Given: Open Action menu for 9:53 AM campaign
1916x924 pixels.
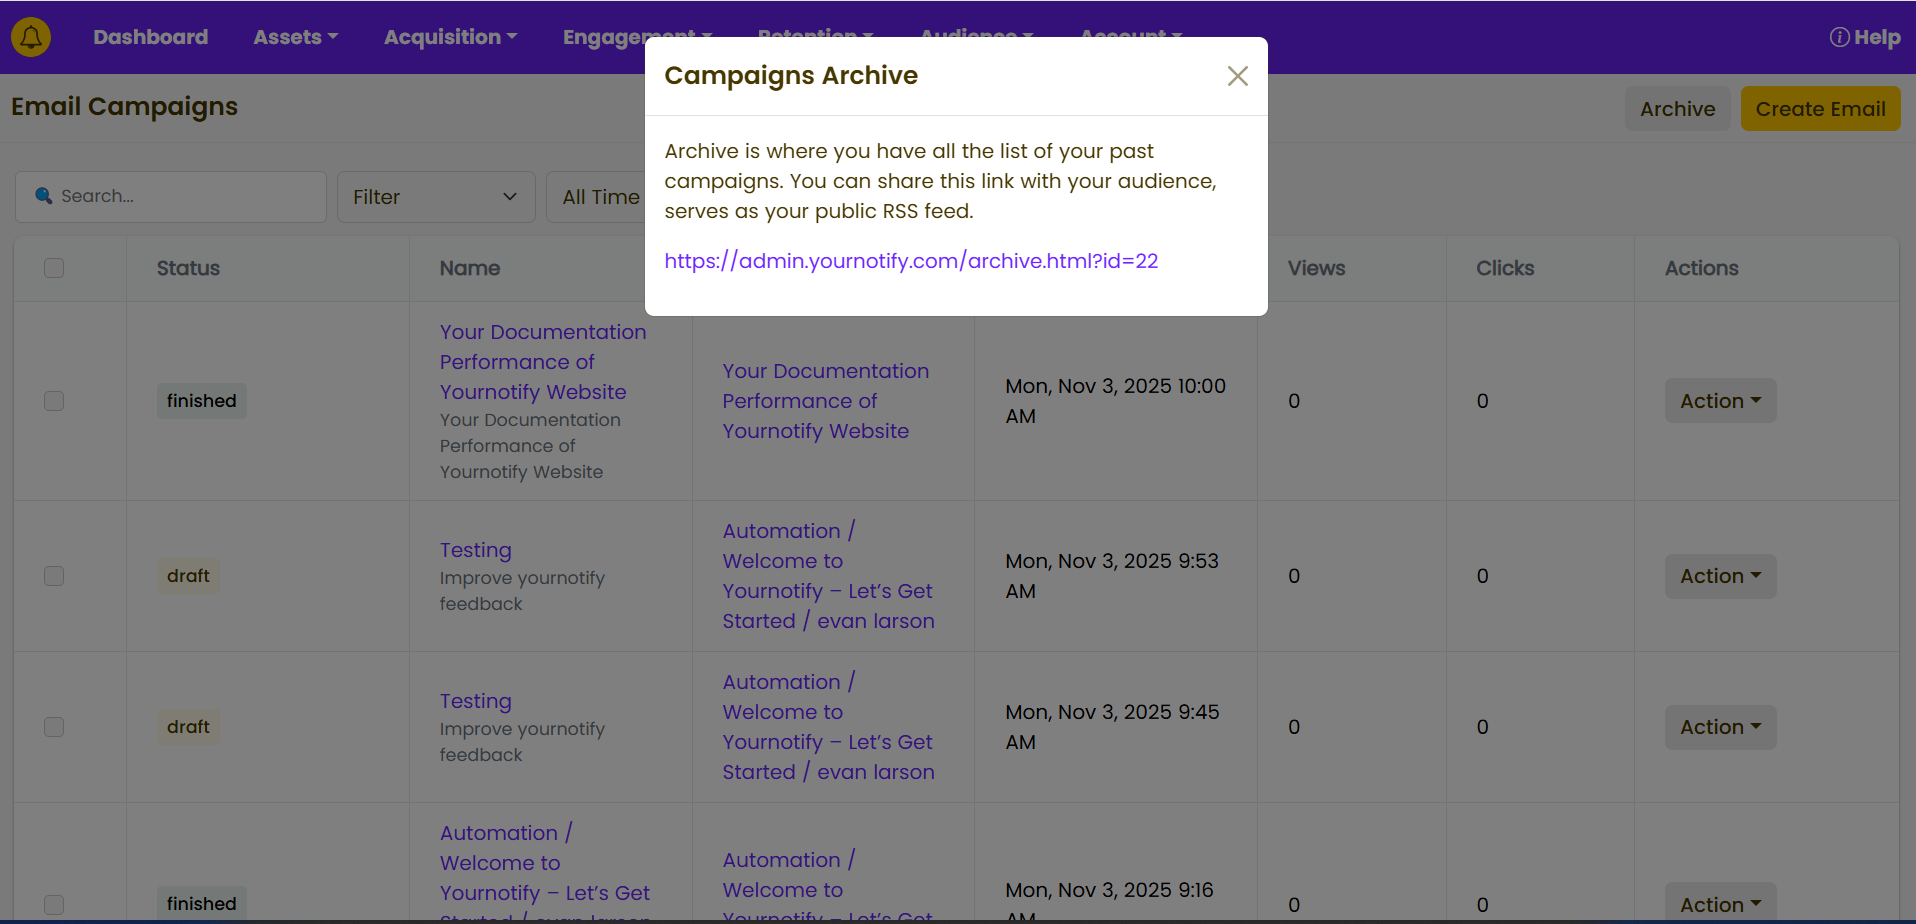Looking at the screenshot, I should pos(1719,576).
